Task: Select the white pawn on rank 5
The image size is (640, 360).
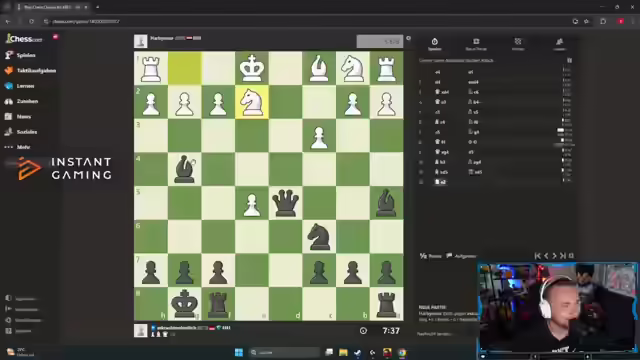Action: 252,204
